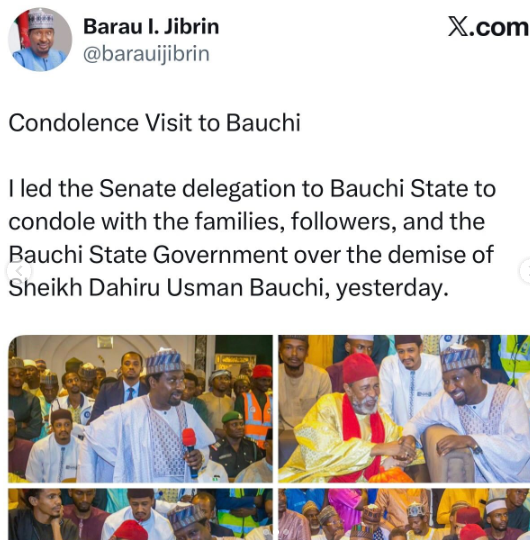Click the "Bauchi State Government" text line
530x540 pixels.
click(148, 255)
